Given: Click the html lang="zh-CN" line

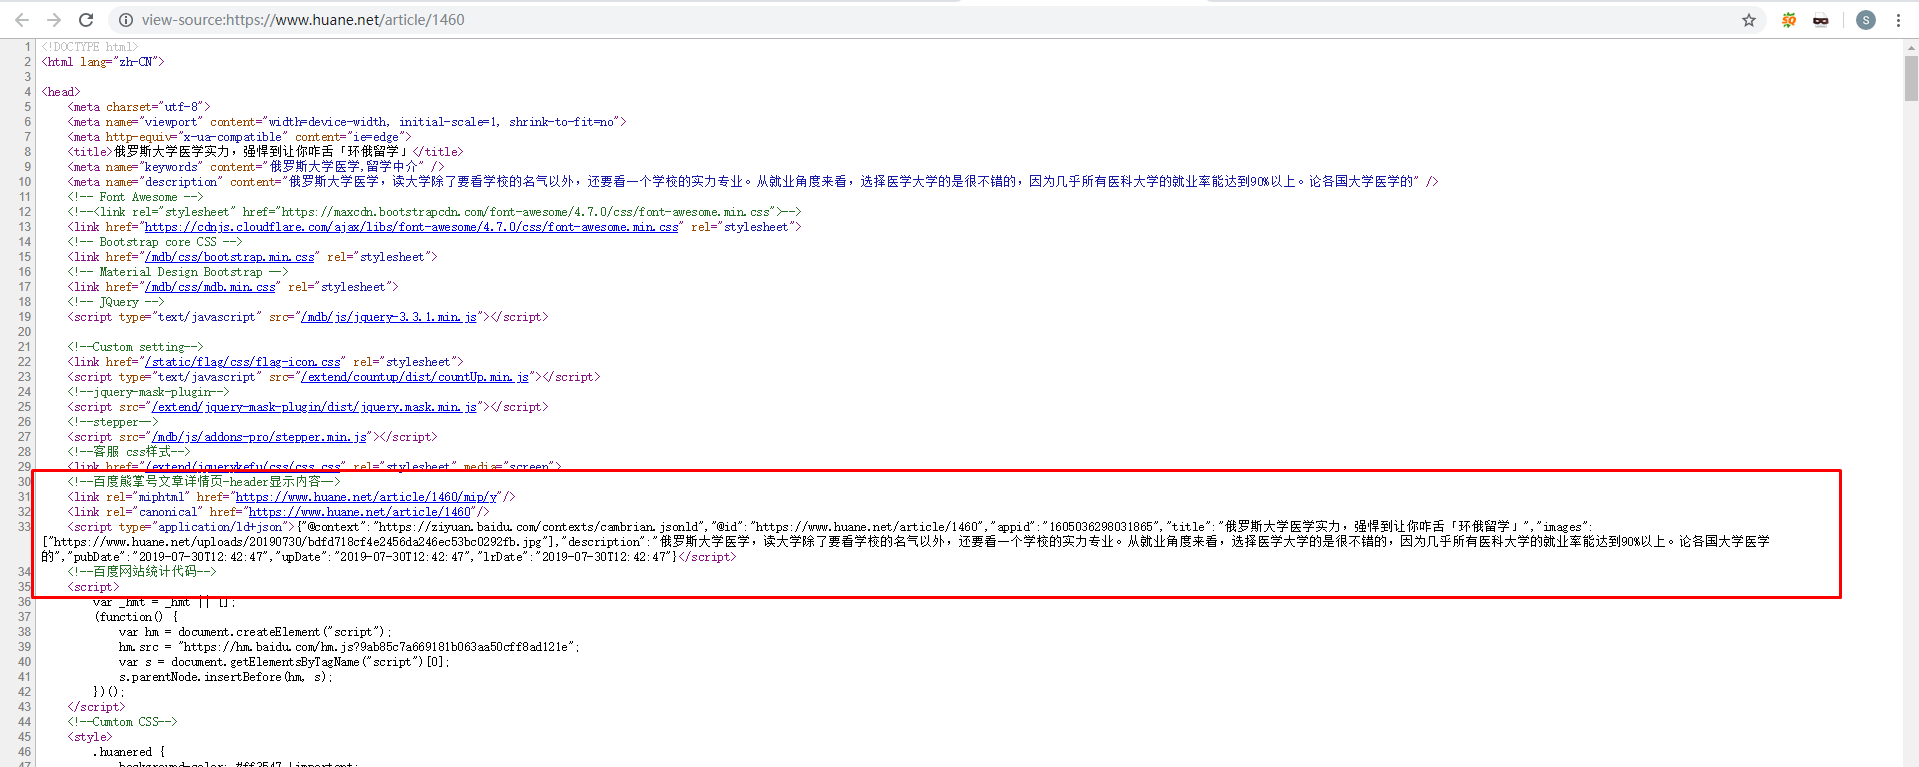Looking at the screenshot, I should point(103,62).
